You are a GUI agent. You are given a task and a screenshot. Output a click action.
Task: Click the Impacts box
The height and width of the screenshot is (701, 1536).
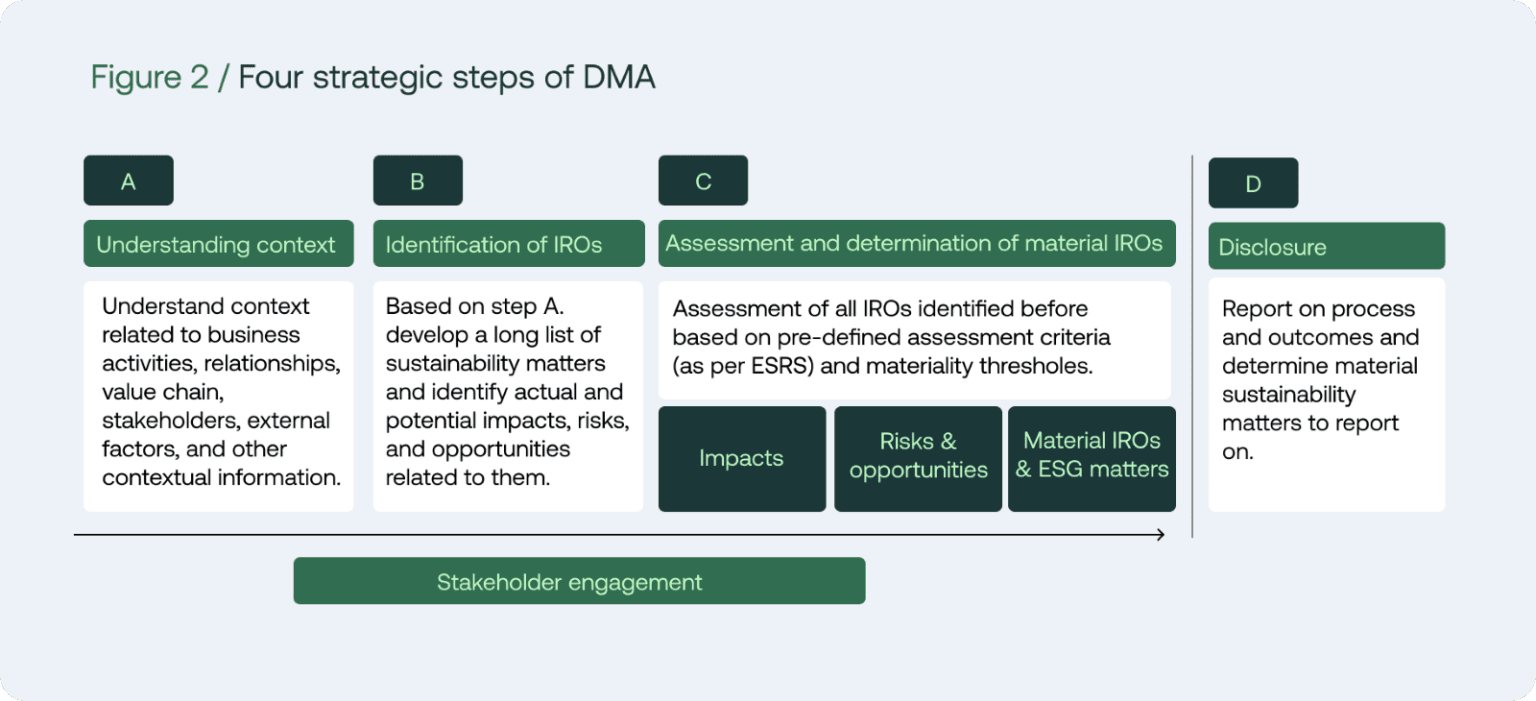(742, 458)
